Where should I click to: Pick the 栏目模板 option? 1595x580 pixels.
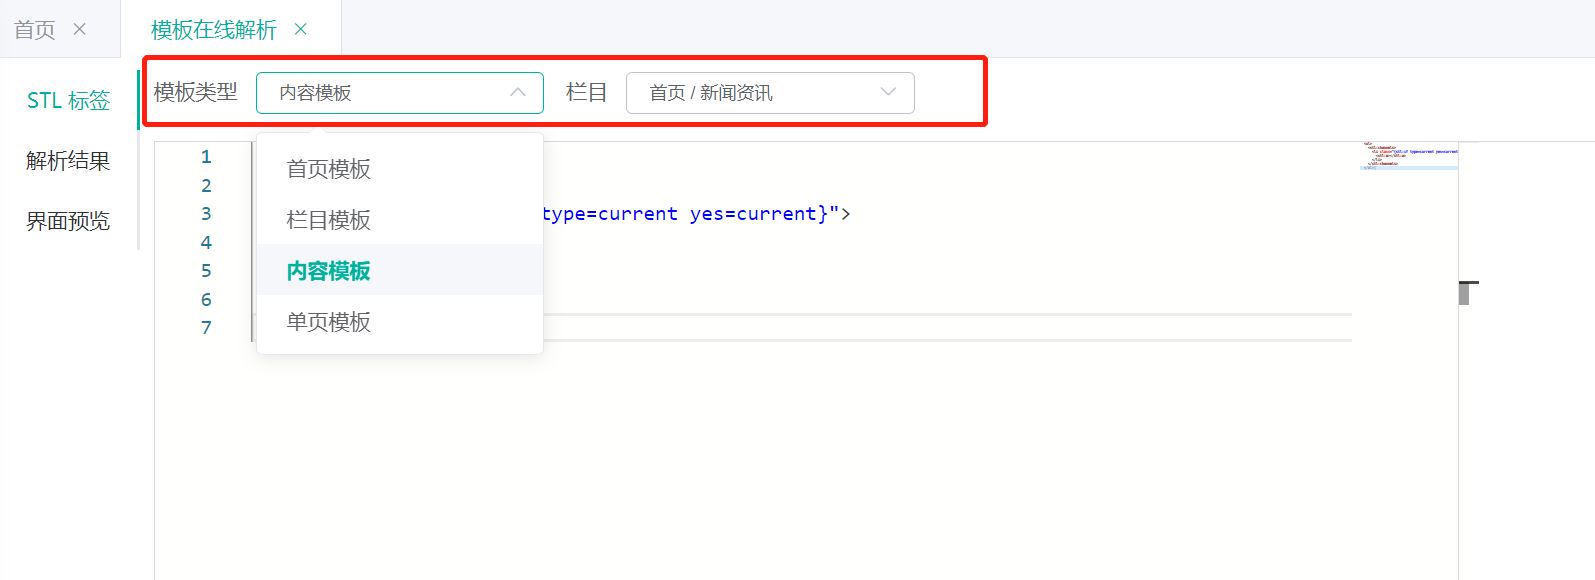coord(329,220)
